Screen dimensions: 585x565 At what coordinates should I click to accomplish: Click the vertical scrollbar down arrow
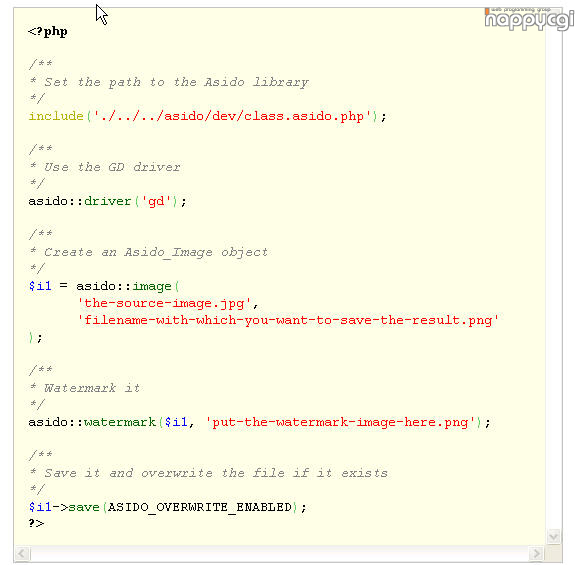click(554, 537)
